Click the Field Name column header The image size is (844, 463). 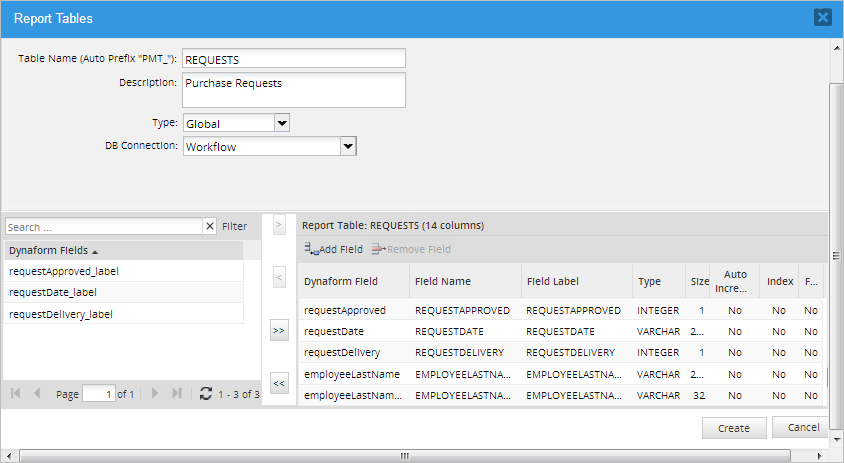(x=443, y=282)
